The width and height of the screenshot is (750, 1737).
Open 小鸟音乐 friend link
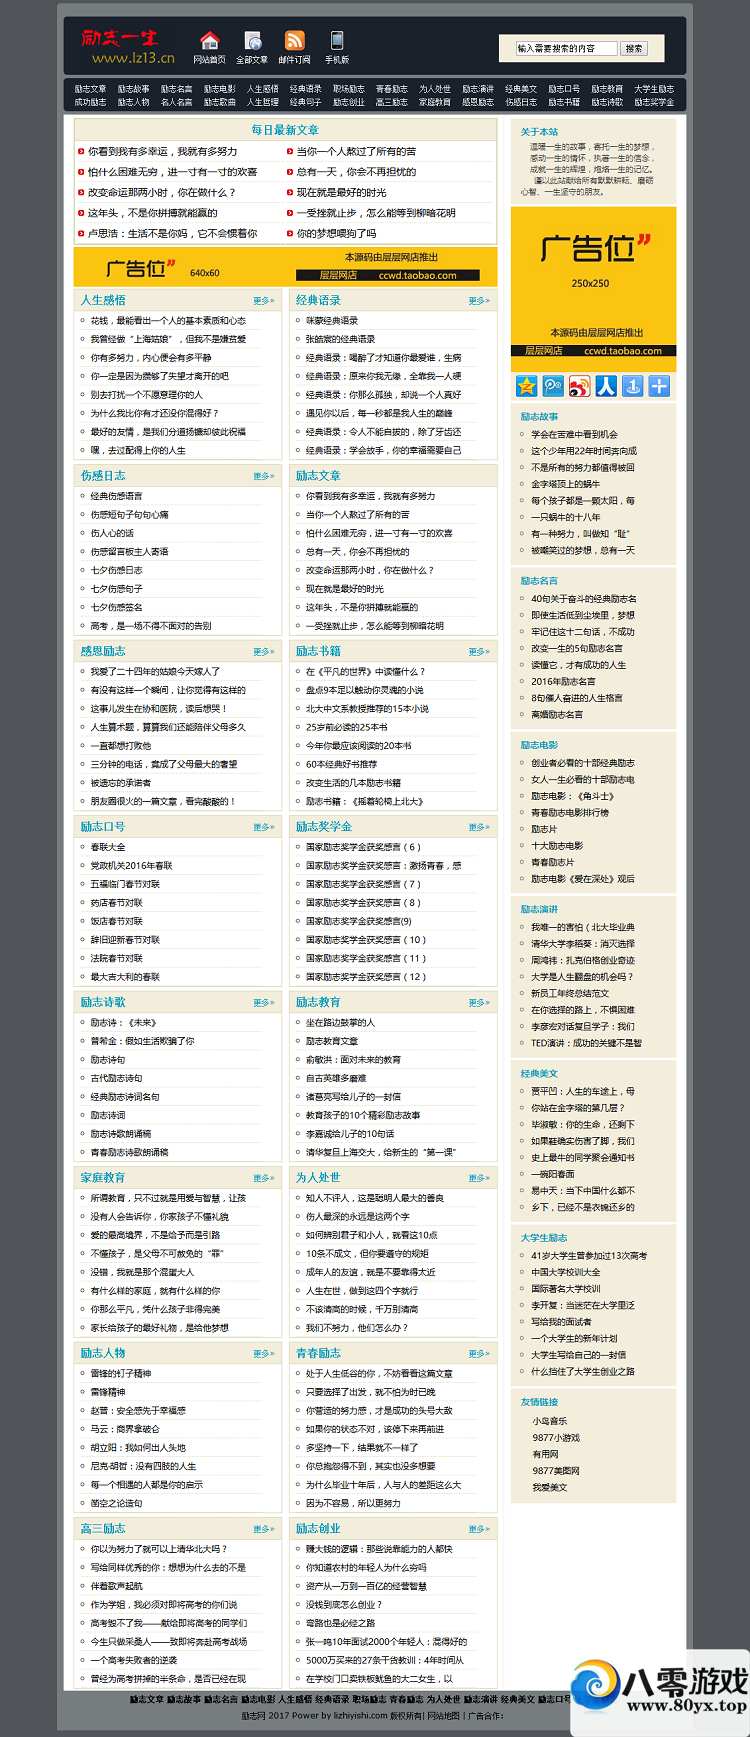point(549,1421)
